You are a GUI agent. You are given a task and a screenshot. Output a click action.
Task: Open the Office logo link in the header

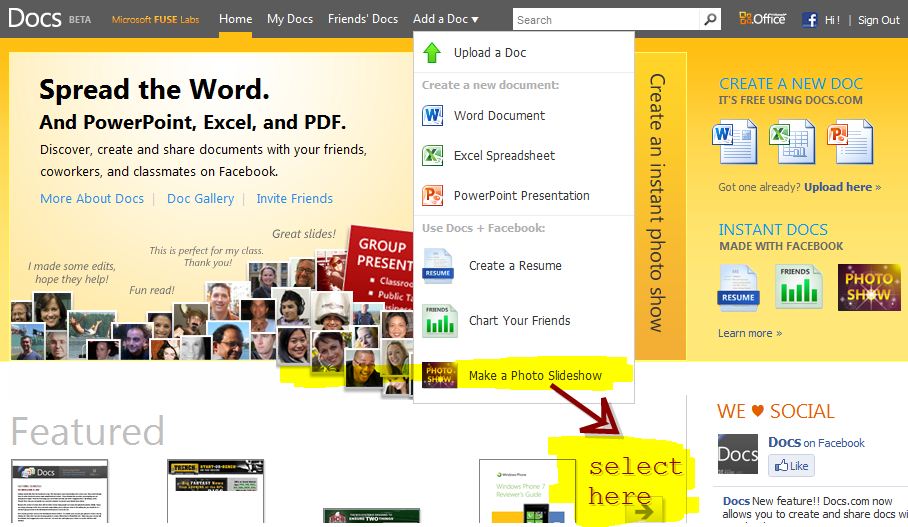pos(762,19)
